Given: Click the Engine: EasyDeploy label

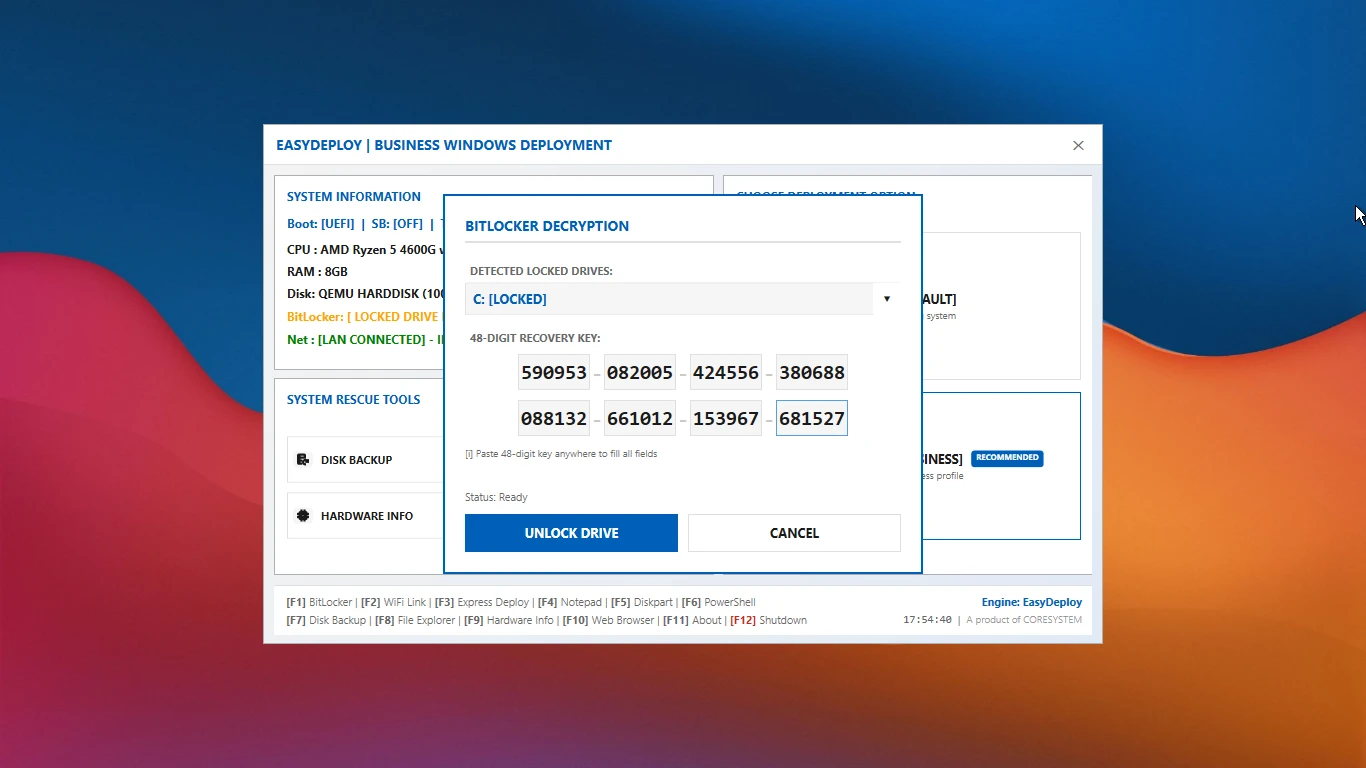Looking at the screenshot, I should click(x=1032, y=603).
